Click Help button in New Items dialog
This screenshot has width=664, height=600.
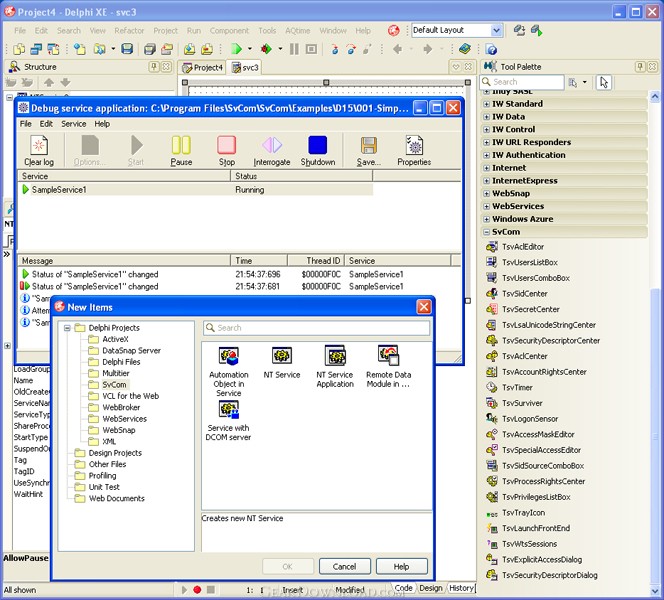point(401,567)
